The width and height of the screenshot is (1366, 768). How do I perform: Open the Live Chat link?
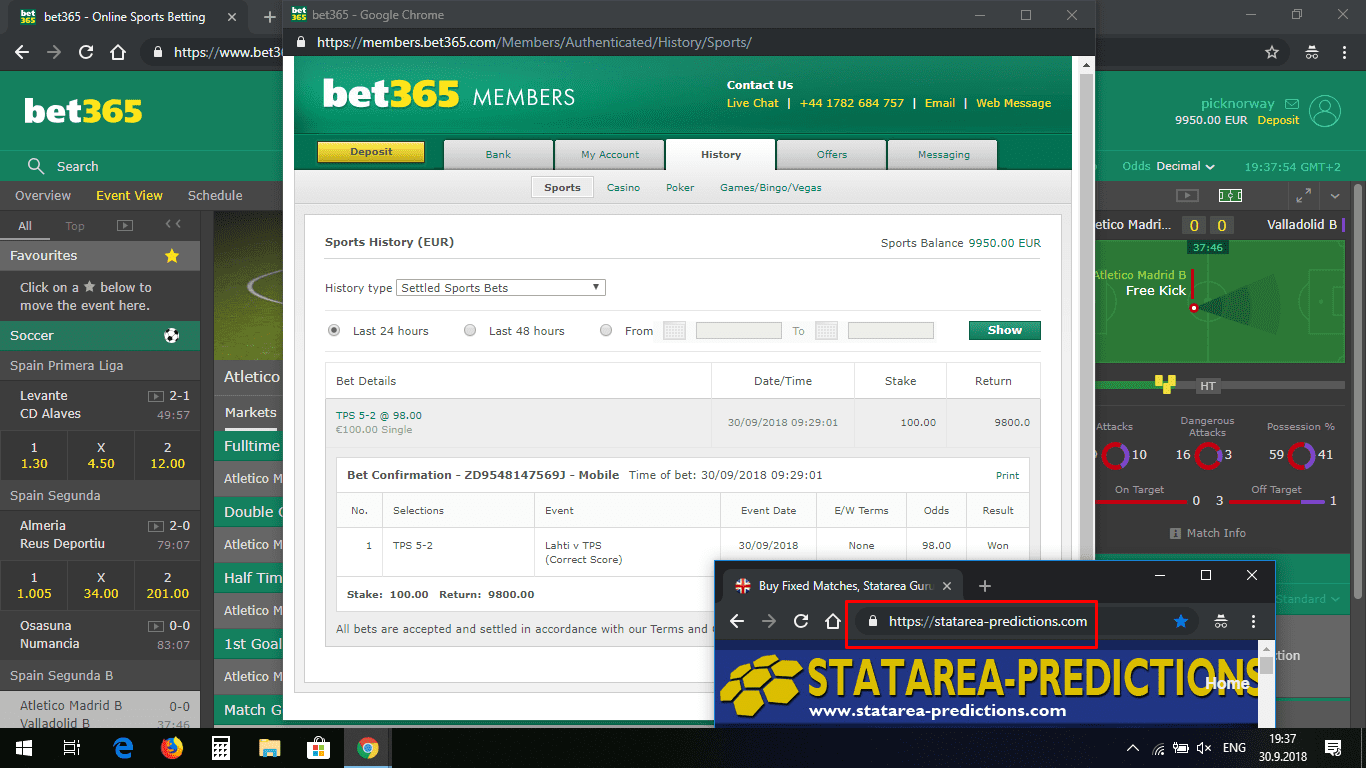pyautogui.click(x=753, y=103)
